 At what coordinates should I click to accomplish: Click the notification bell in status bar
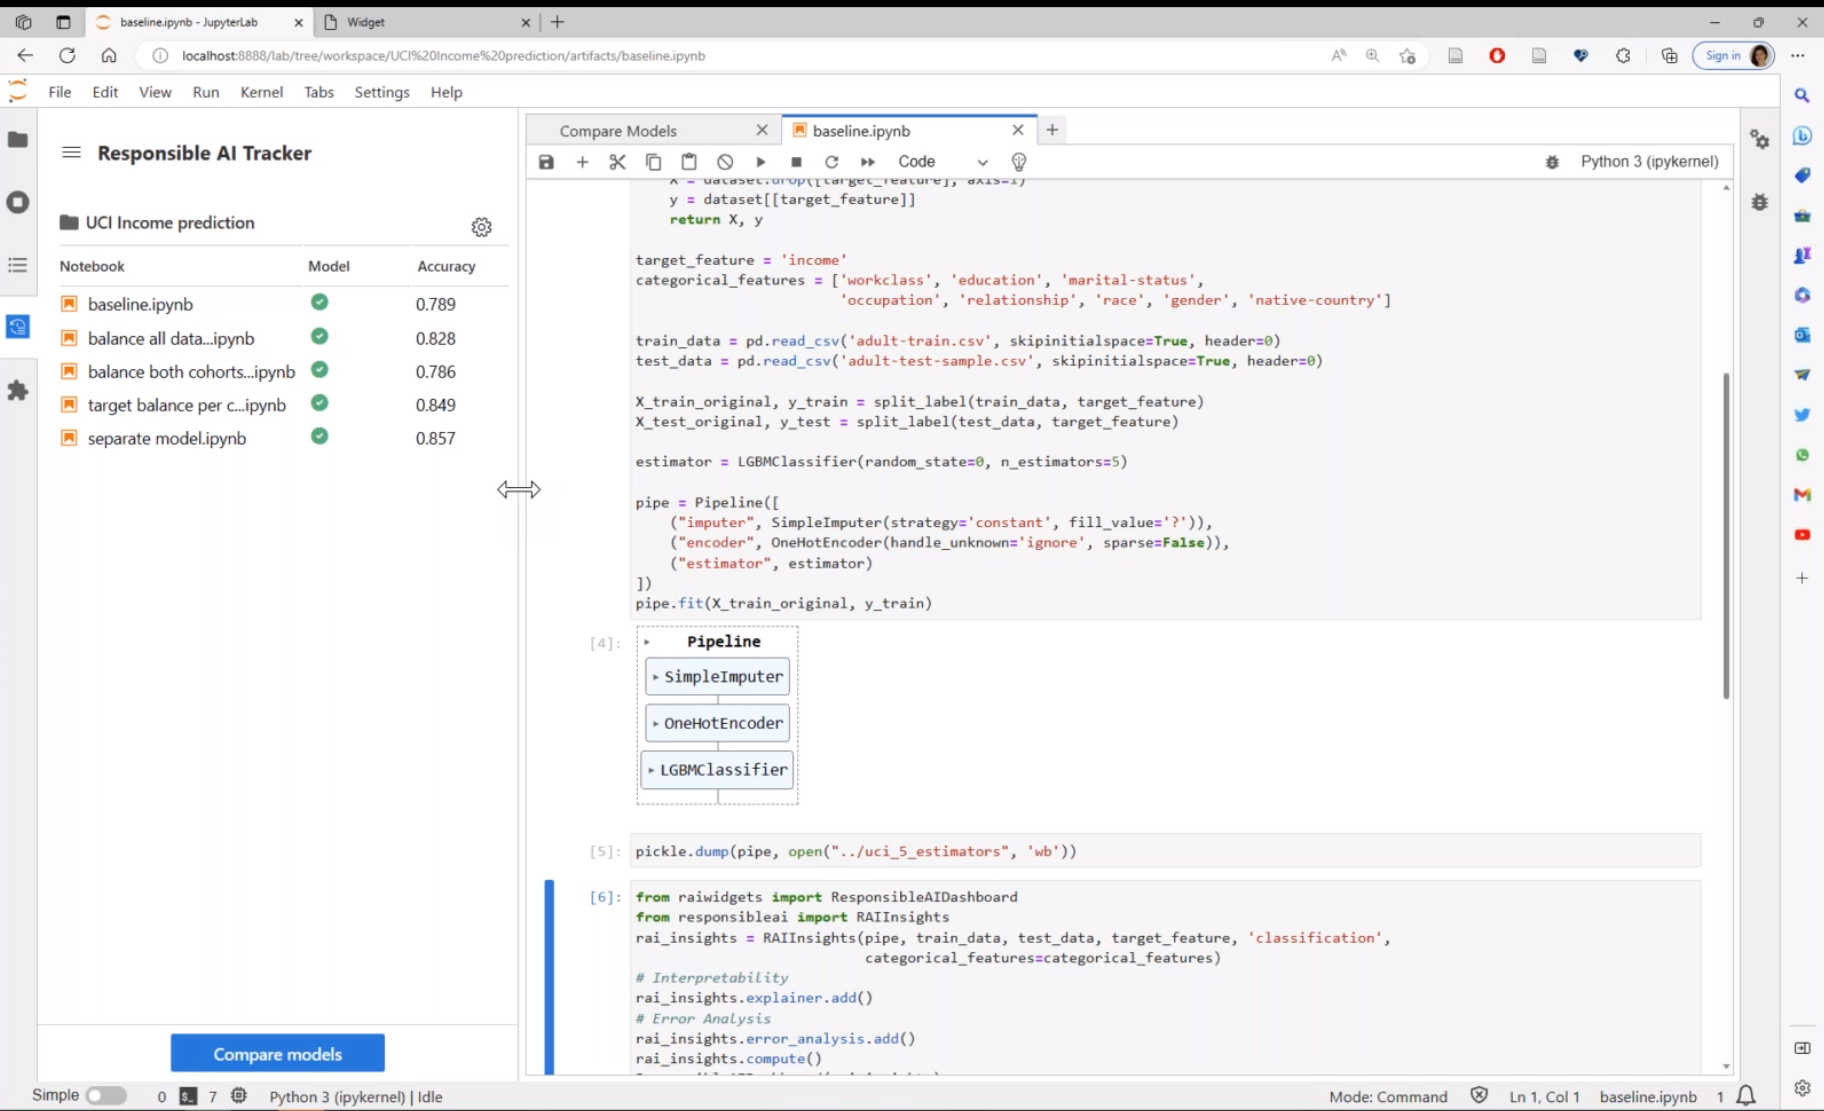click(1746, 1096)
